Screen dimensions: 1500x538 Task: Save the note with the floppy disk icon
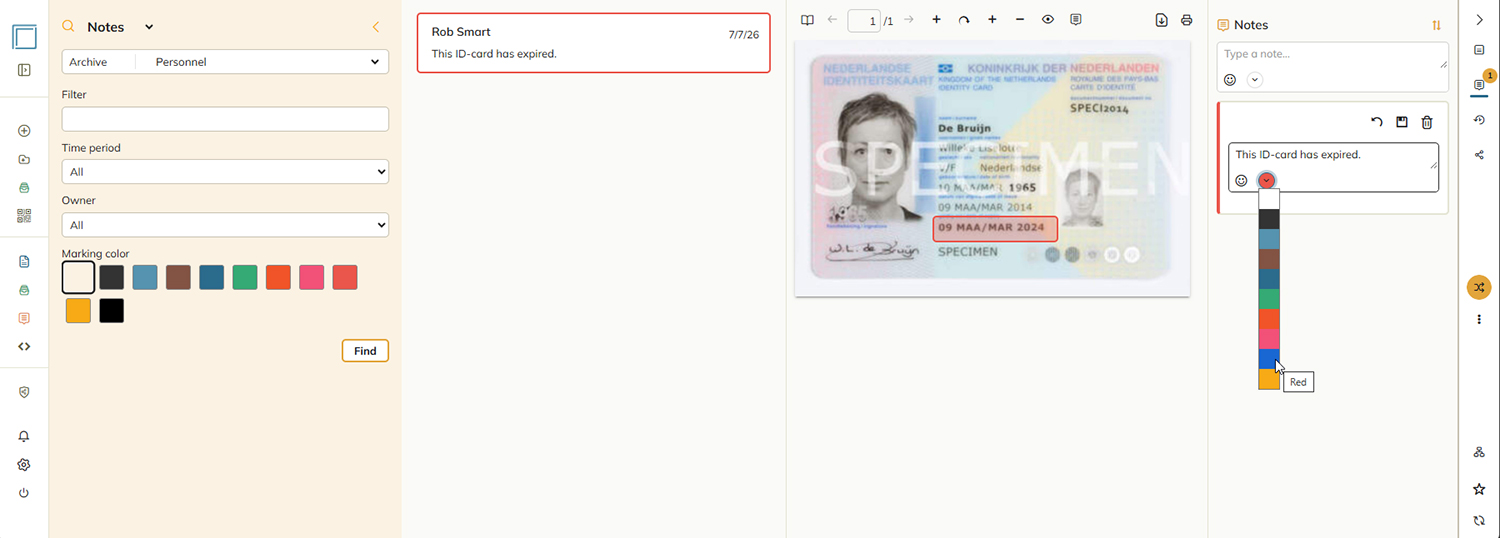pyautogui.click(x=1402, y=122)
